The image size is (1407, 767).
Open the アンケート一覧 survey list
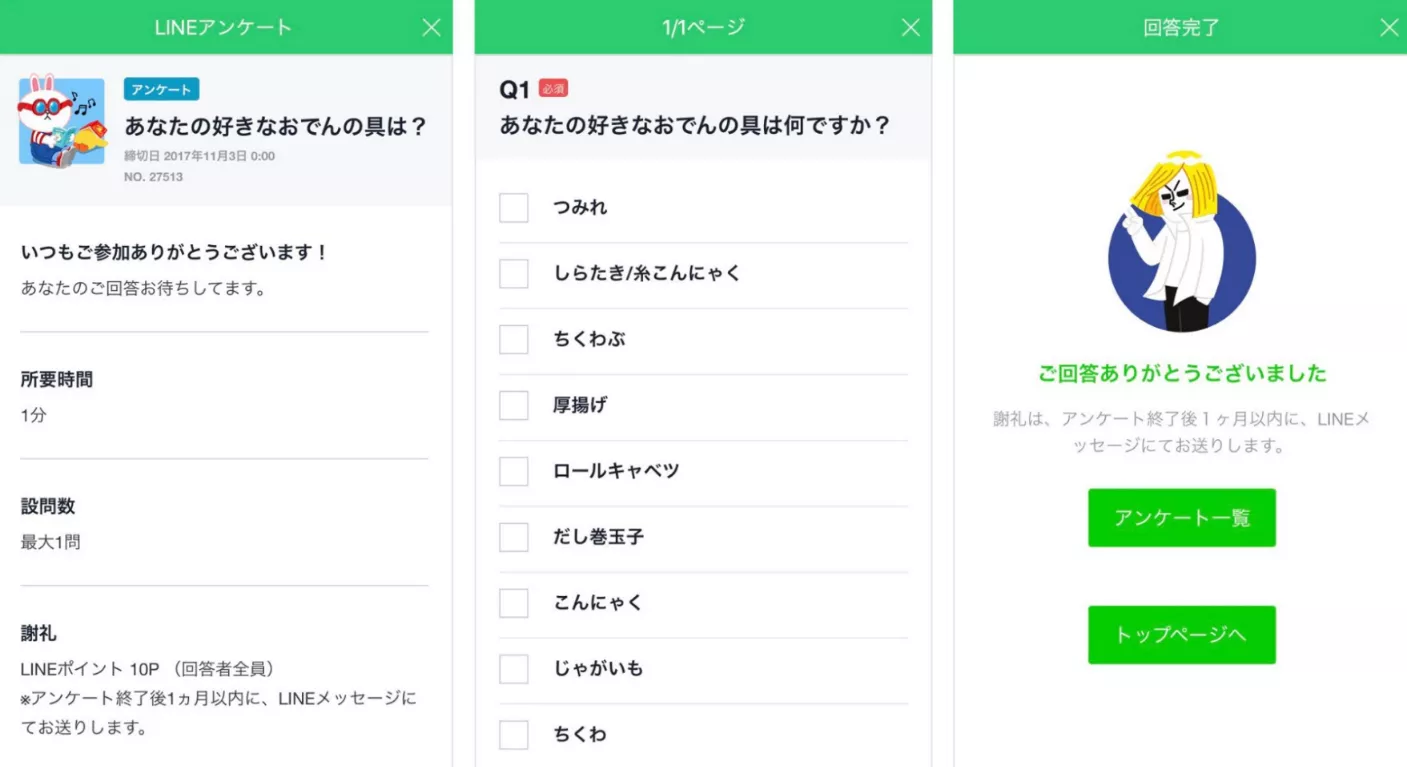coord(1181,518)
